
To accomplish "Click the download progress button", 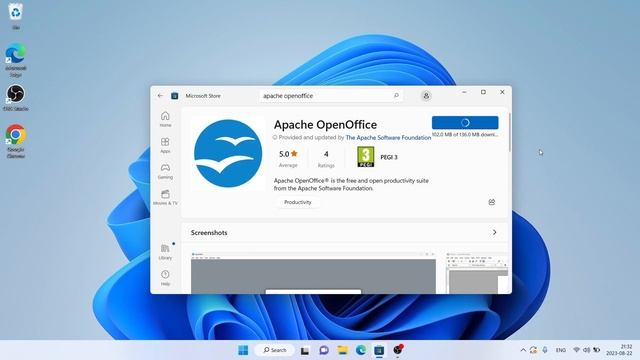I will (x=465, y=122).
